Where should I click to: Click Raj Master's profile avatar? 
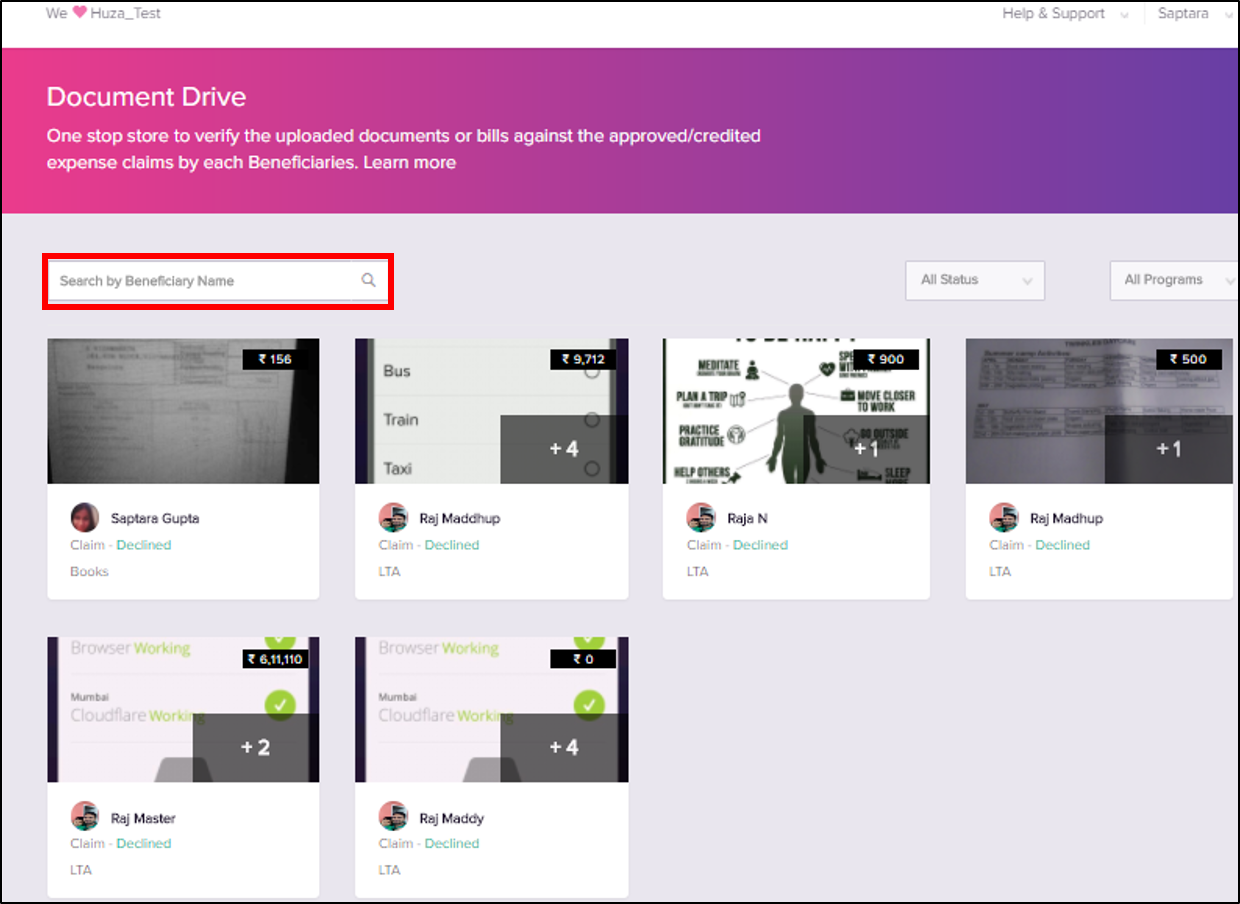coord(85,817)
